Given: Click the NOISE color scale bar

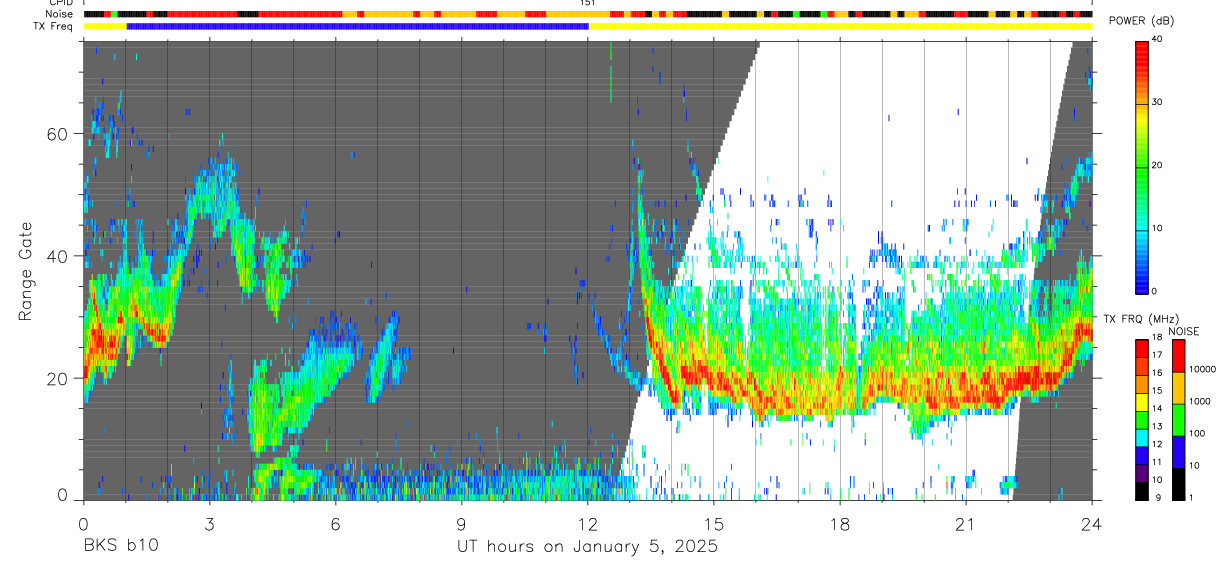Looking at the screenshot, I should (1178, 419).
